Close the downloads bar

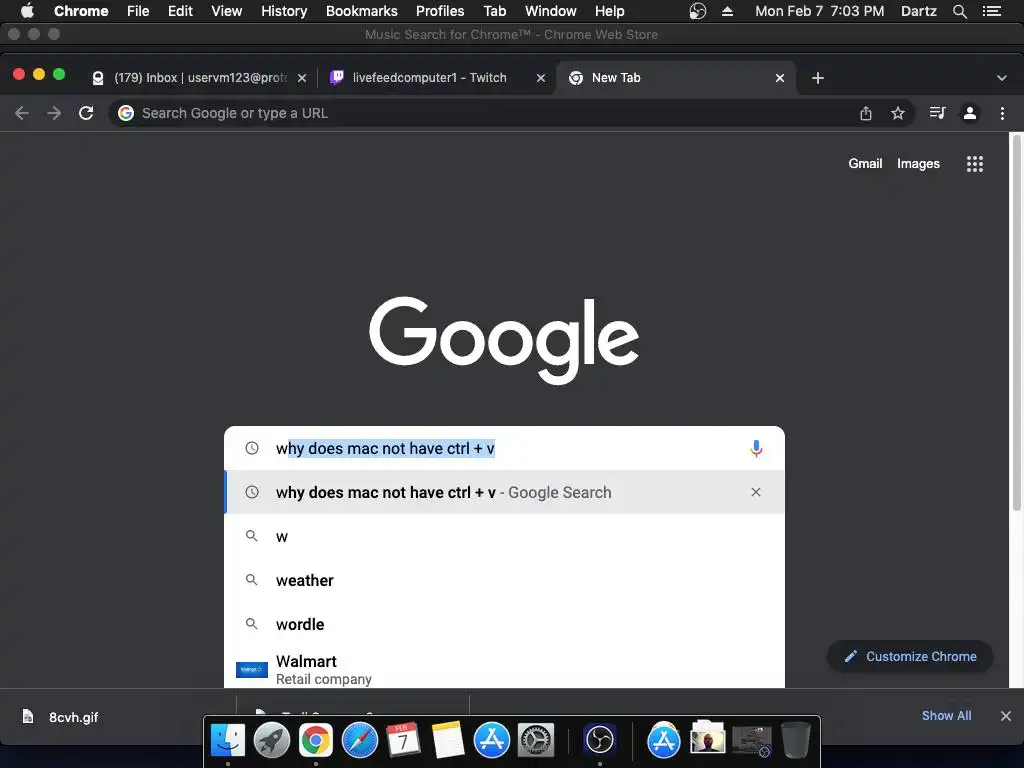click(1006, 716)
